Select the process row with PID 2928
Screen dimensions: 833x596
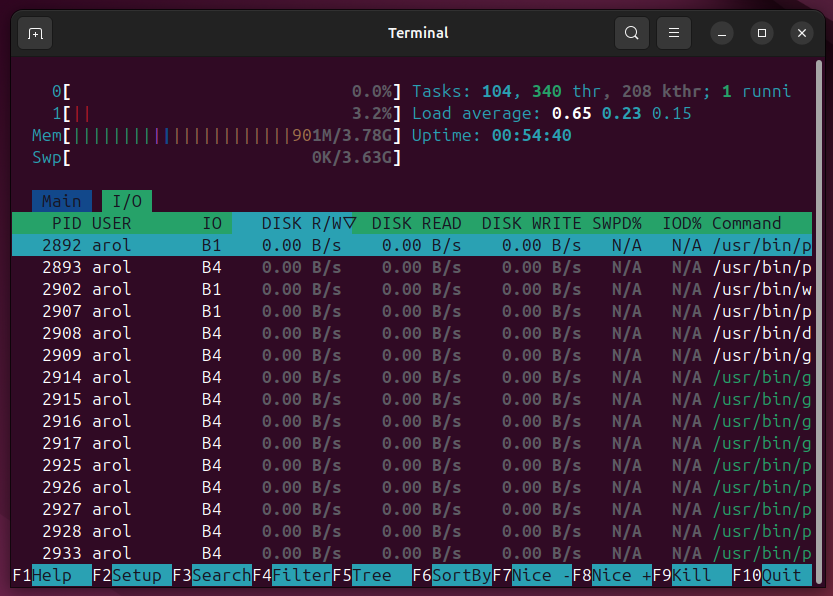[412, 532]
